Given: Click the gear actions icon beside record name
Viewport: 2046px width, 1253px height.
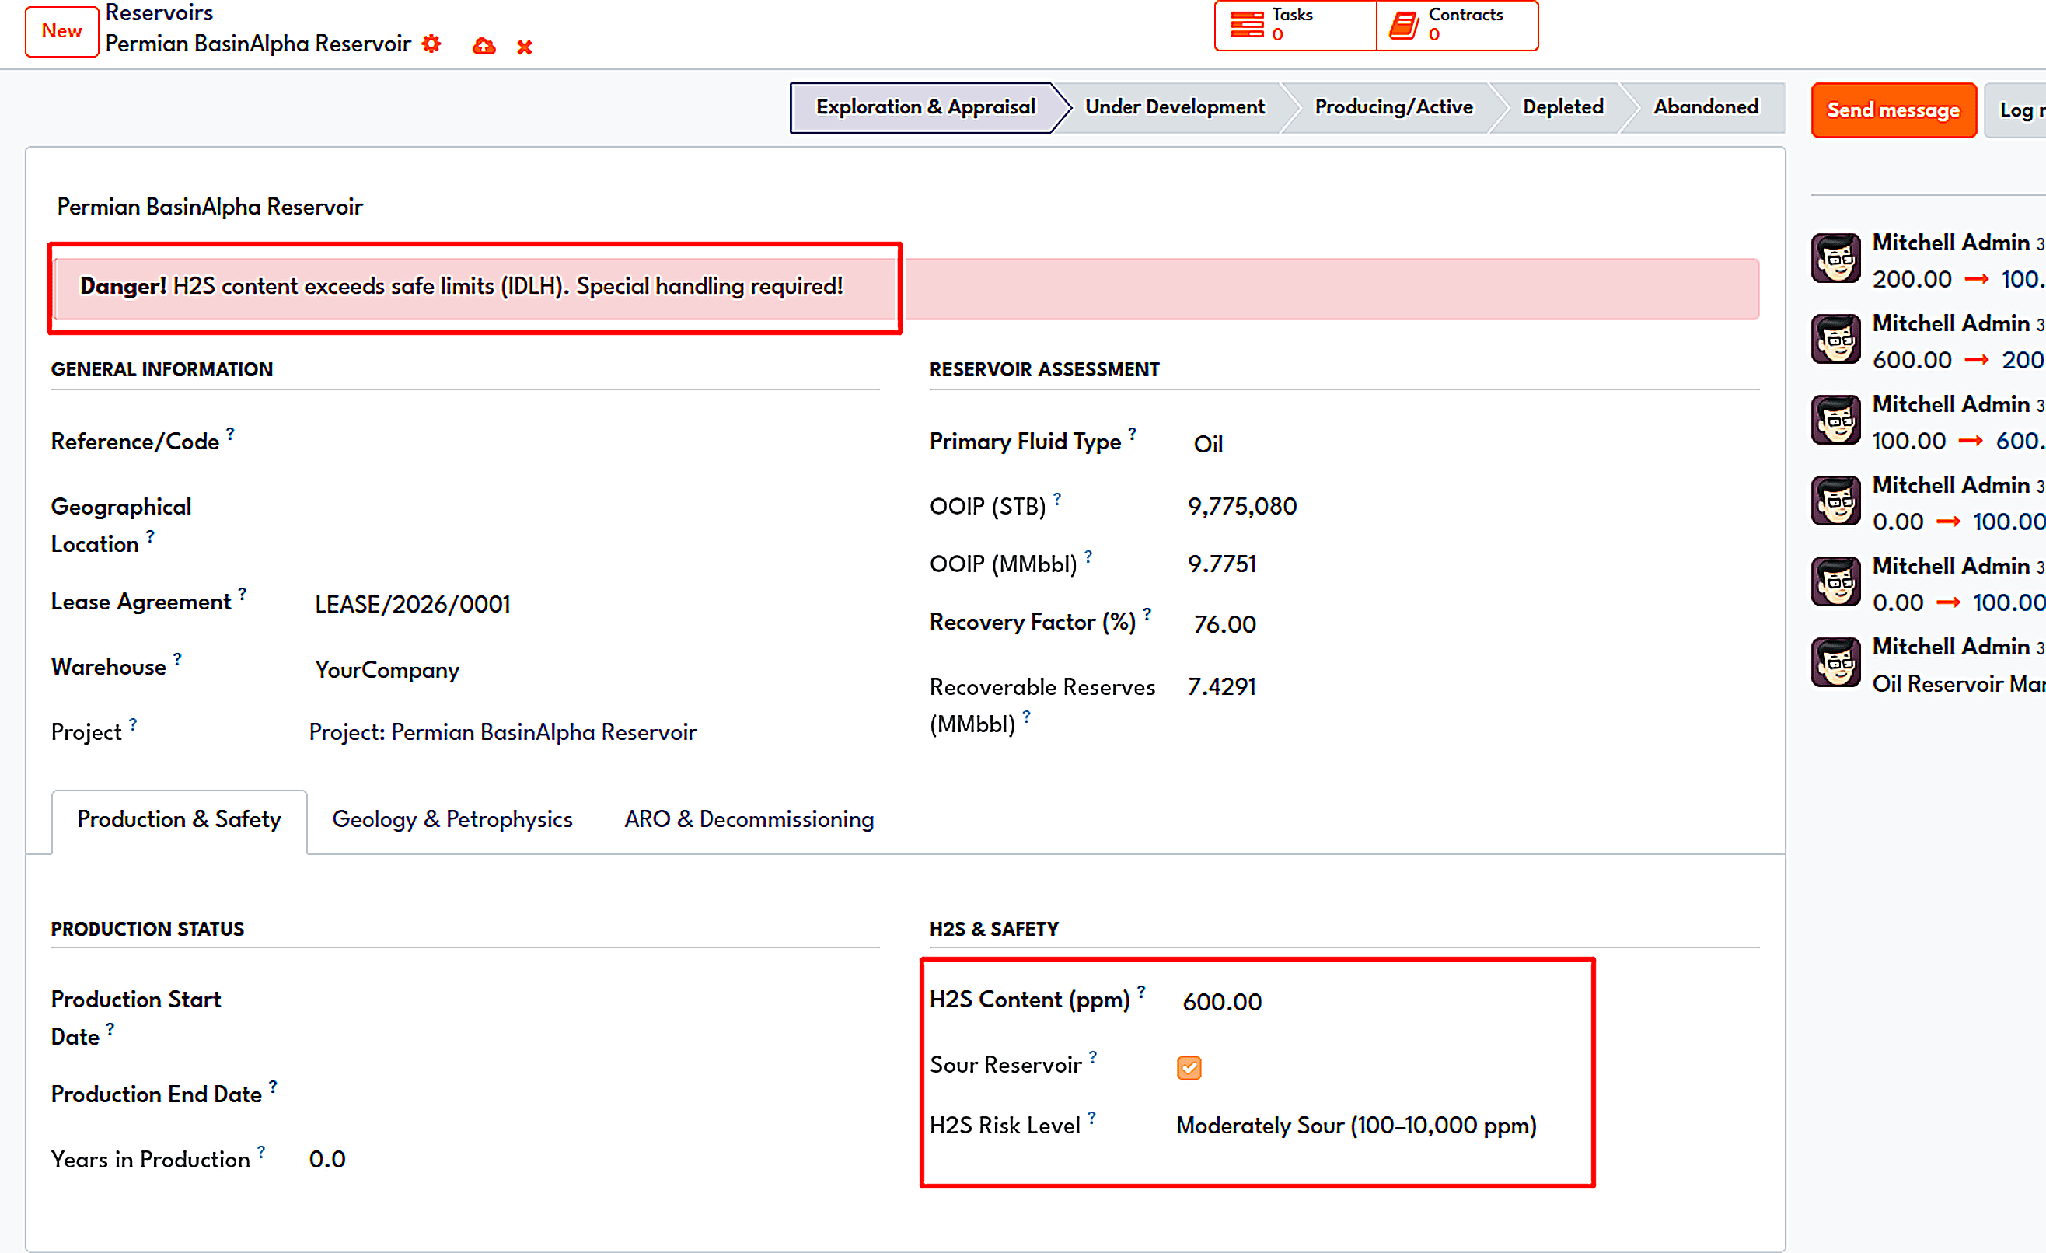Looking at the screenshot, I should coord(431,44).
